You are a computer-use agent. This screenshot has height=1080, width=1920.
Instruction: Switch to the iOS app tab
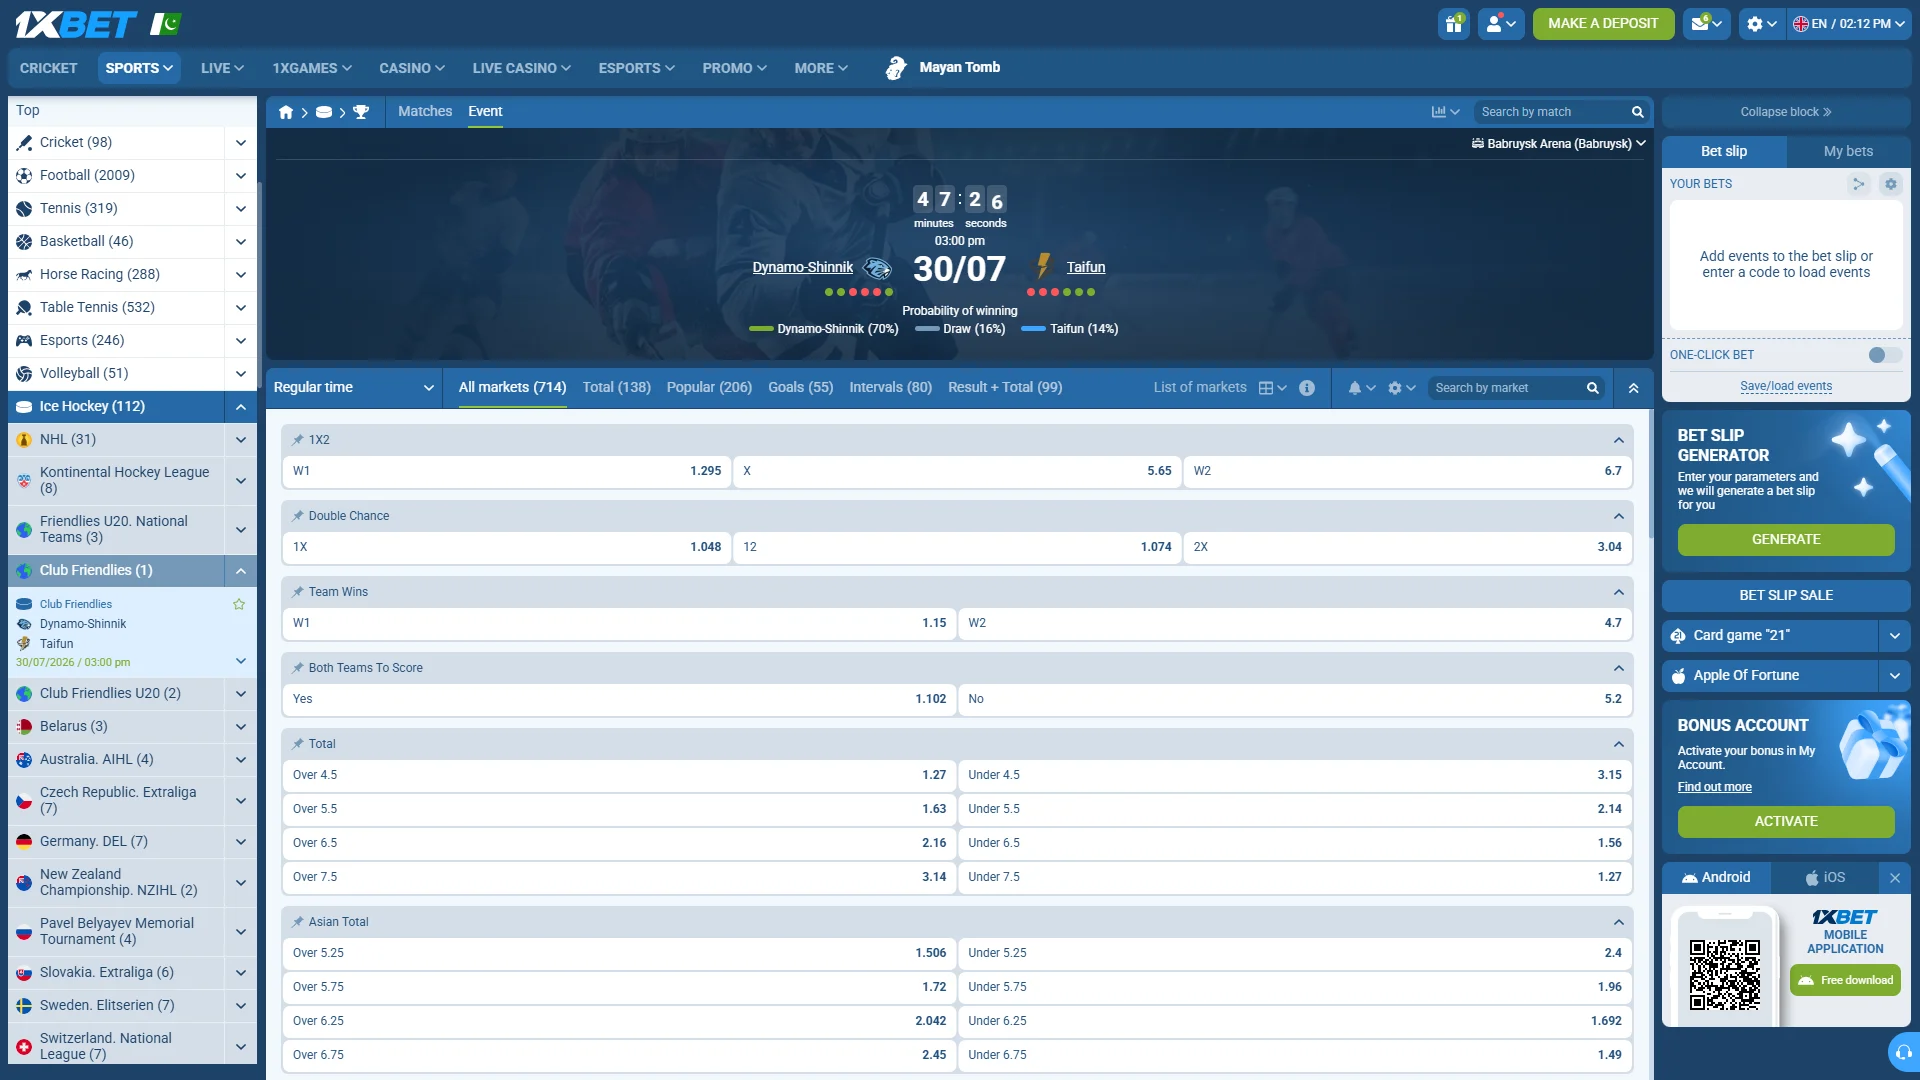(1824, 878)
